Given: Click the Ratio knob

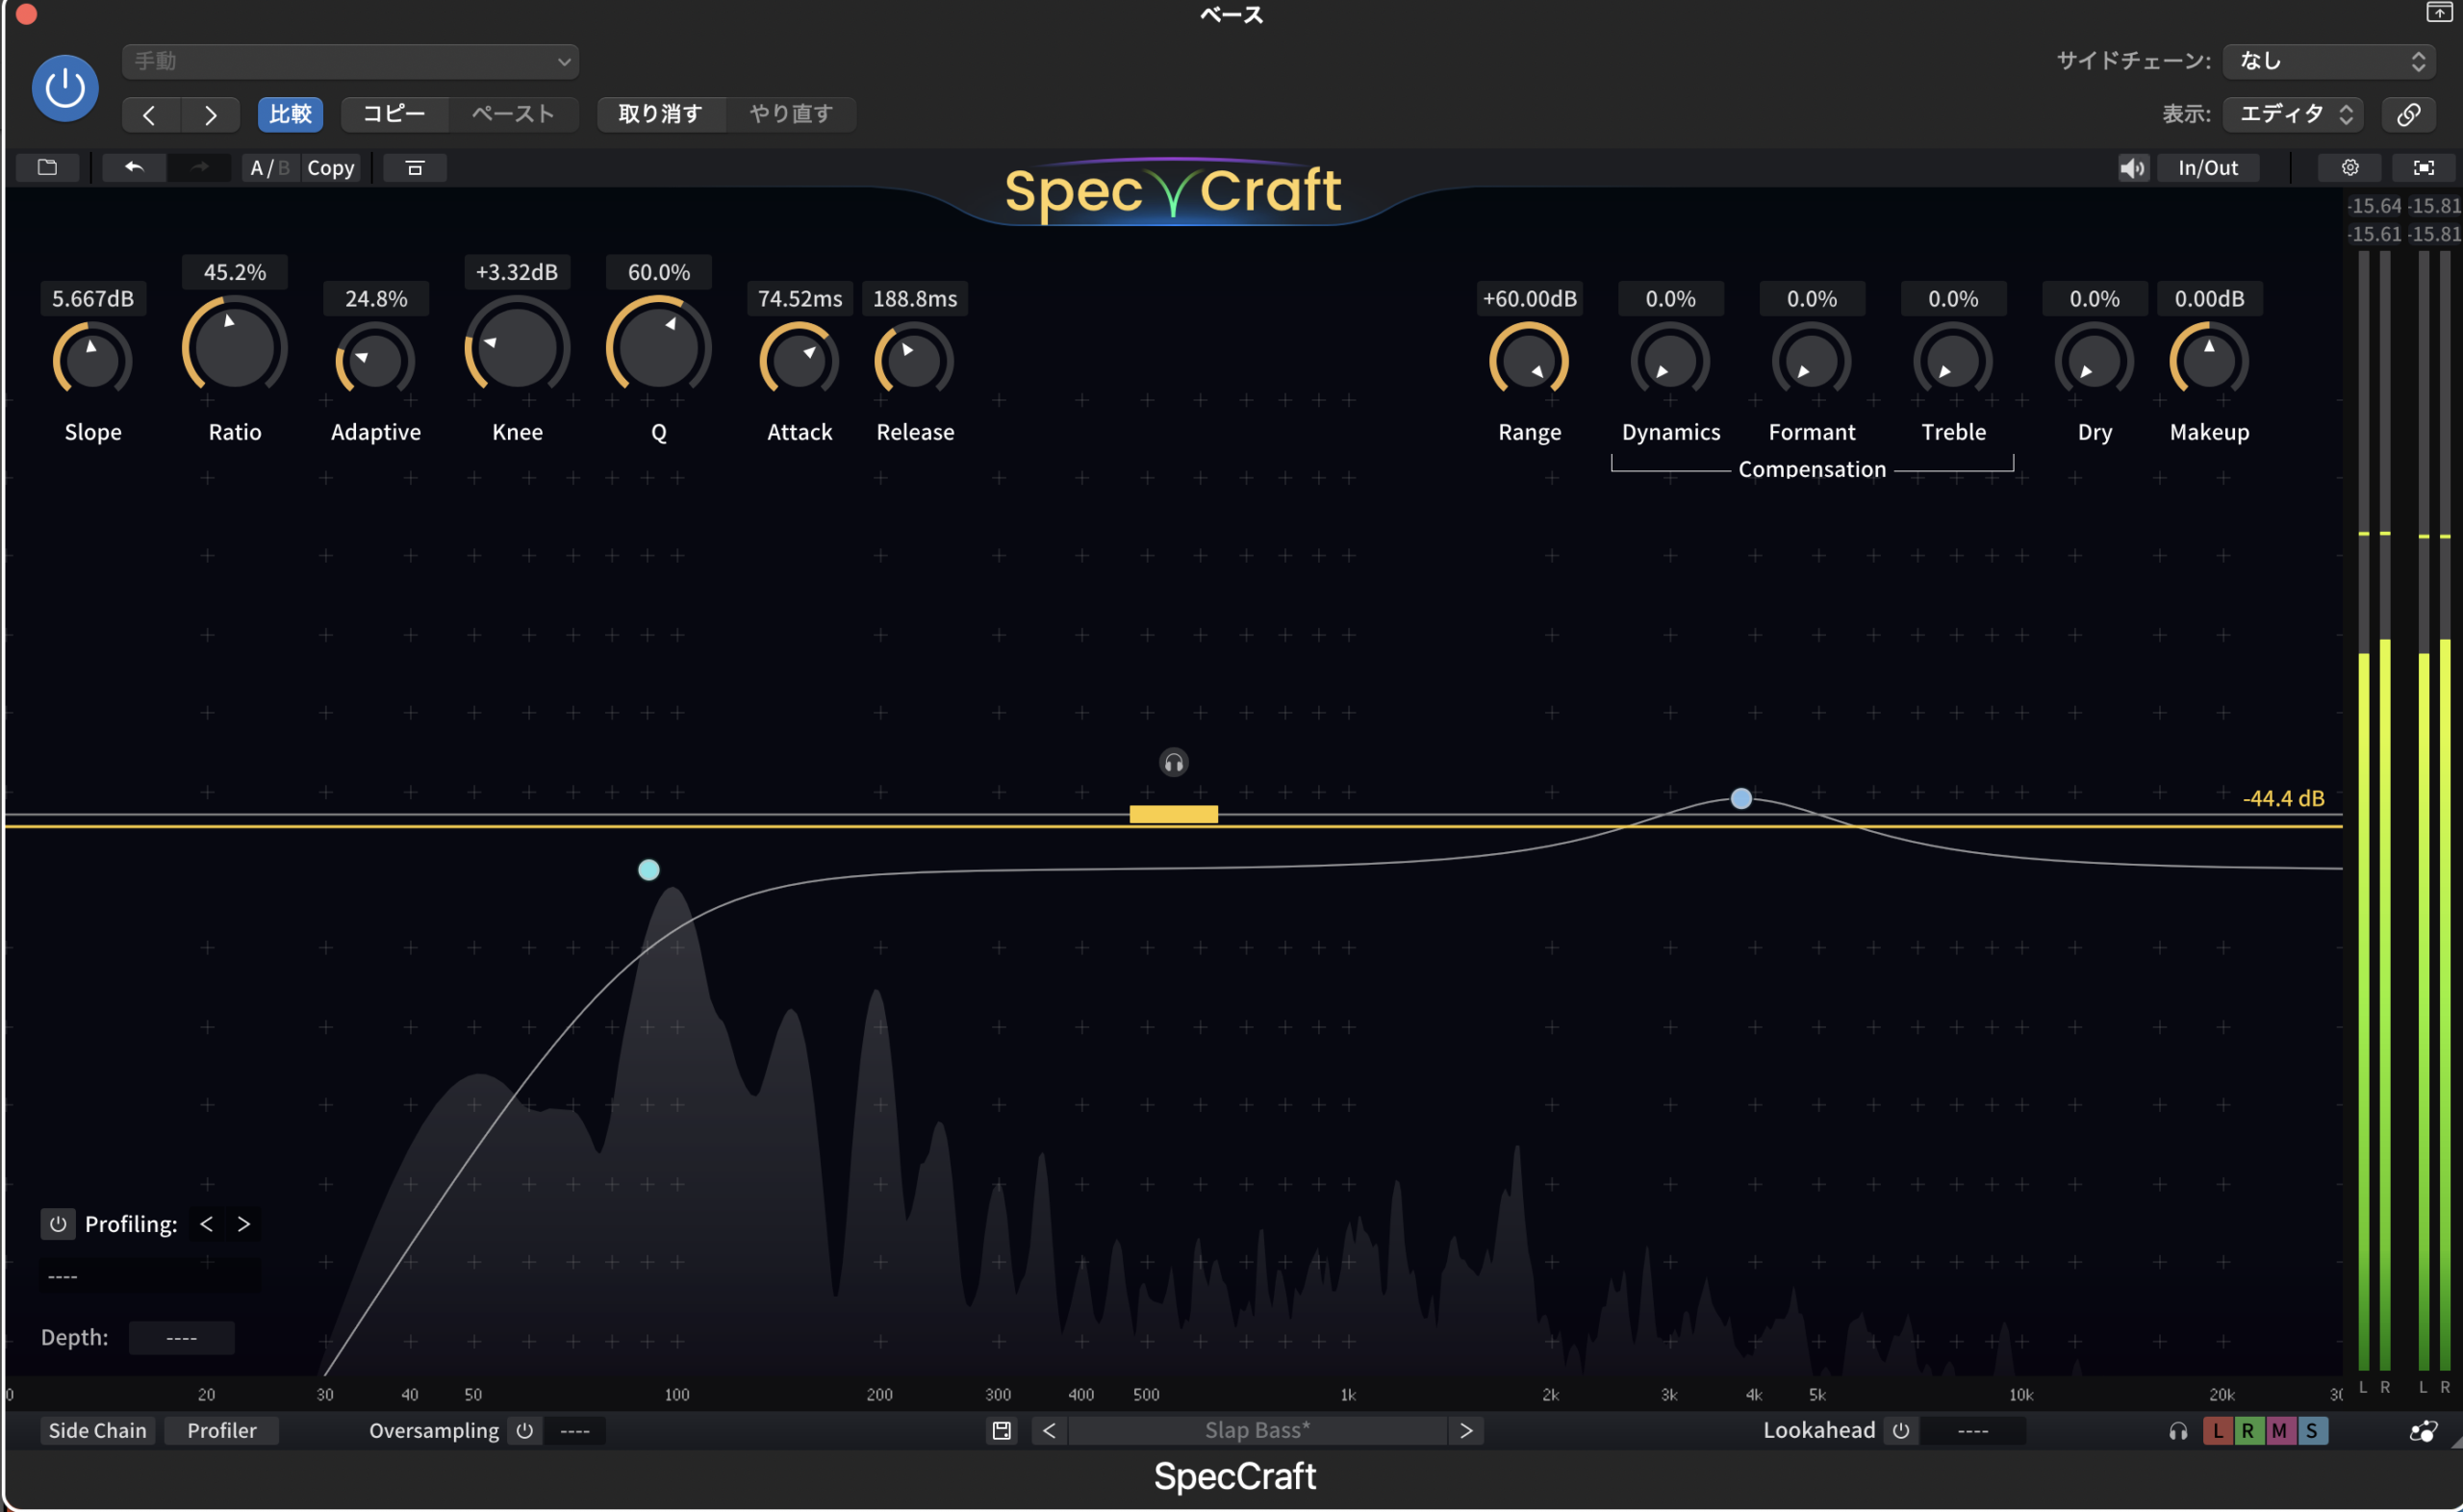Looking at the screenshot, I should pos(234,347).
